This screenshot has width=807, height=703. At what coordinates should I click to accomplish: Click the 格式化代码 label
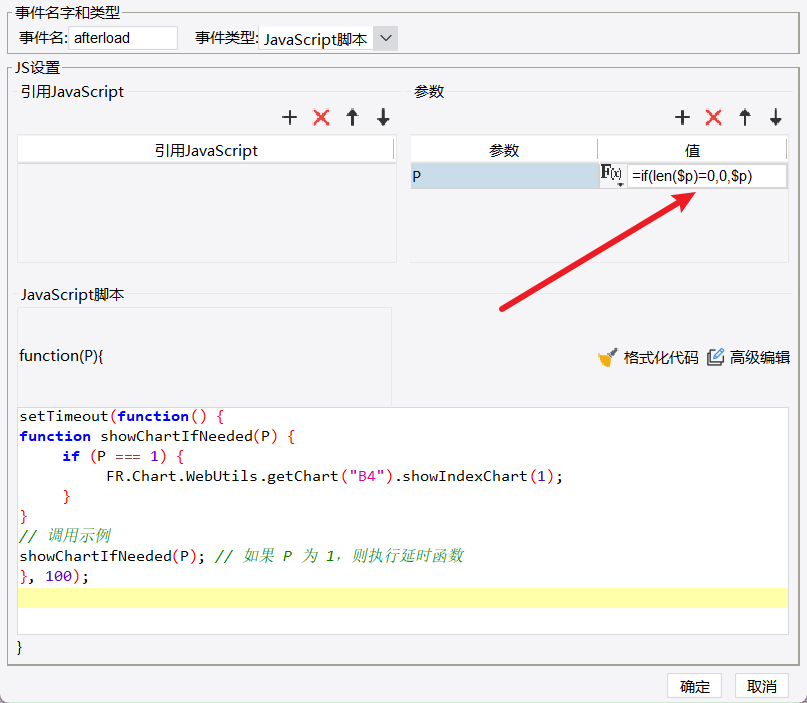pos(661,357)
